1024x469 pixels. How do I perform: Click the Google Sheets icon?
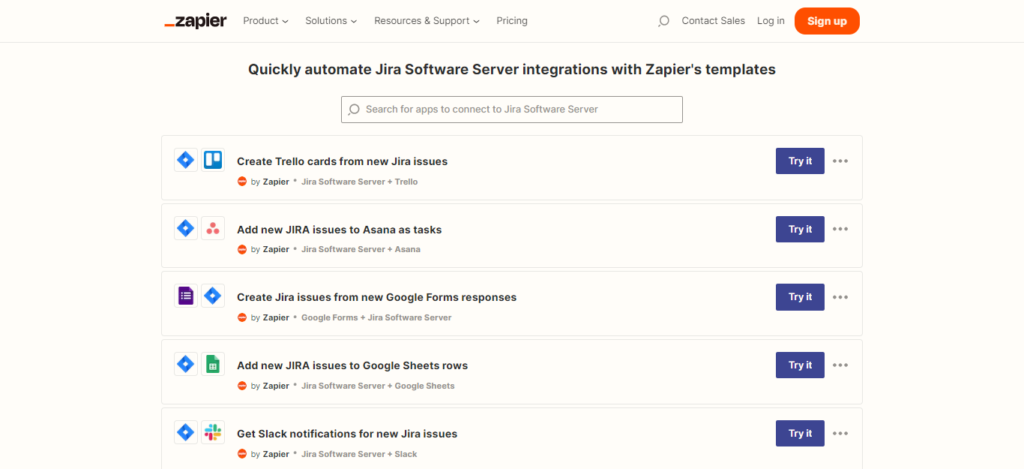tap(213, 364)
